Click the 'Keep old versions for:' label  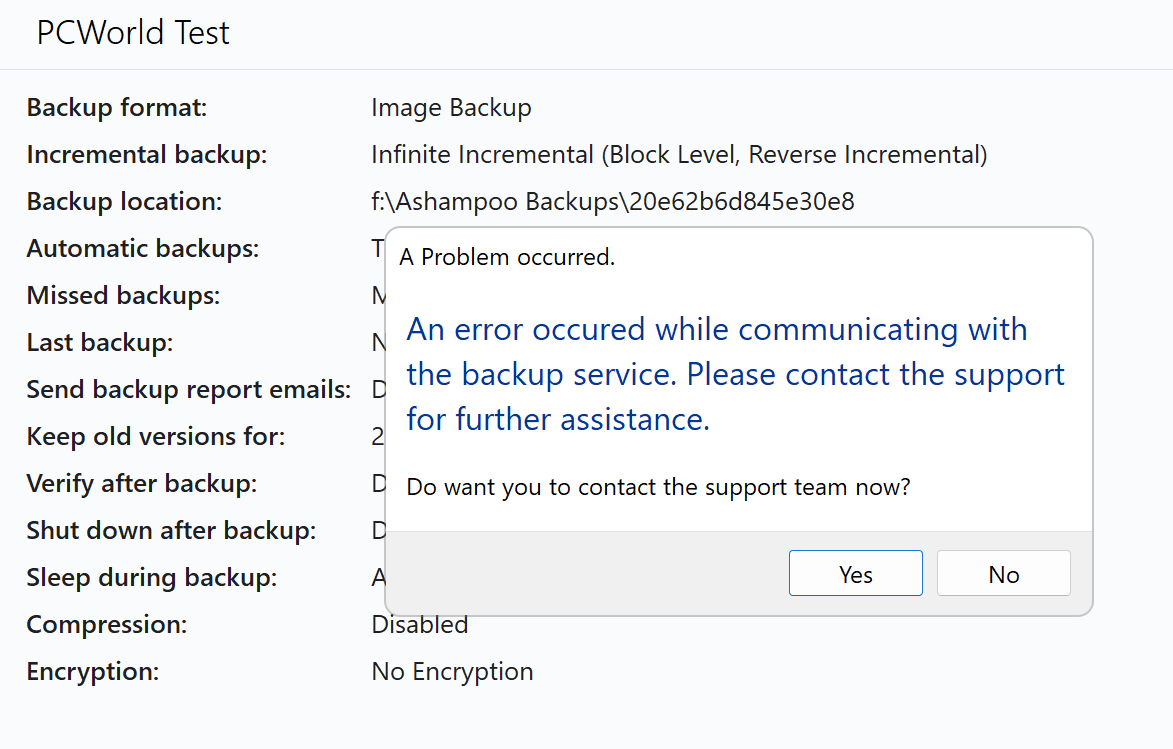point(156,437)
